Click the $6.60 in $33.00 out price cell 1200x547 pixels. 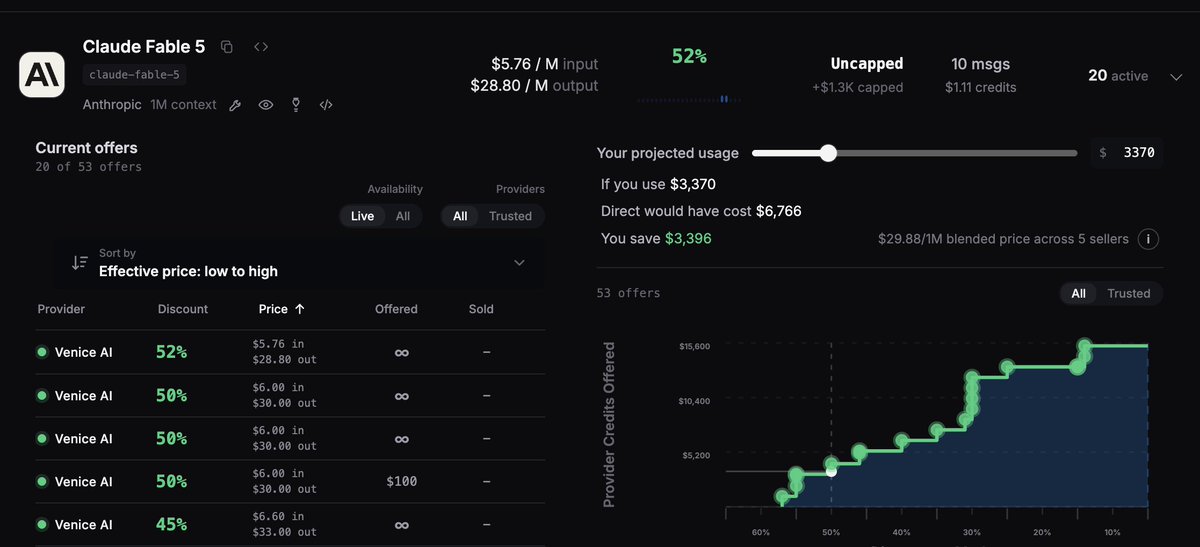click(284, 524)
